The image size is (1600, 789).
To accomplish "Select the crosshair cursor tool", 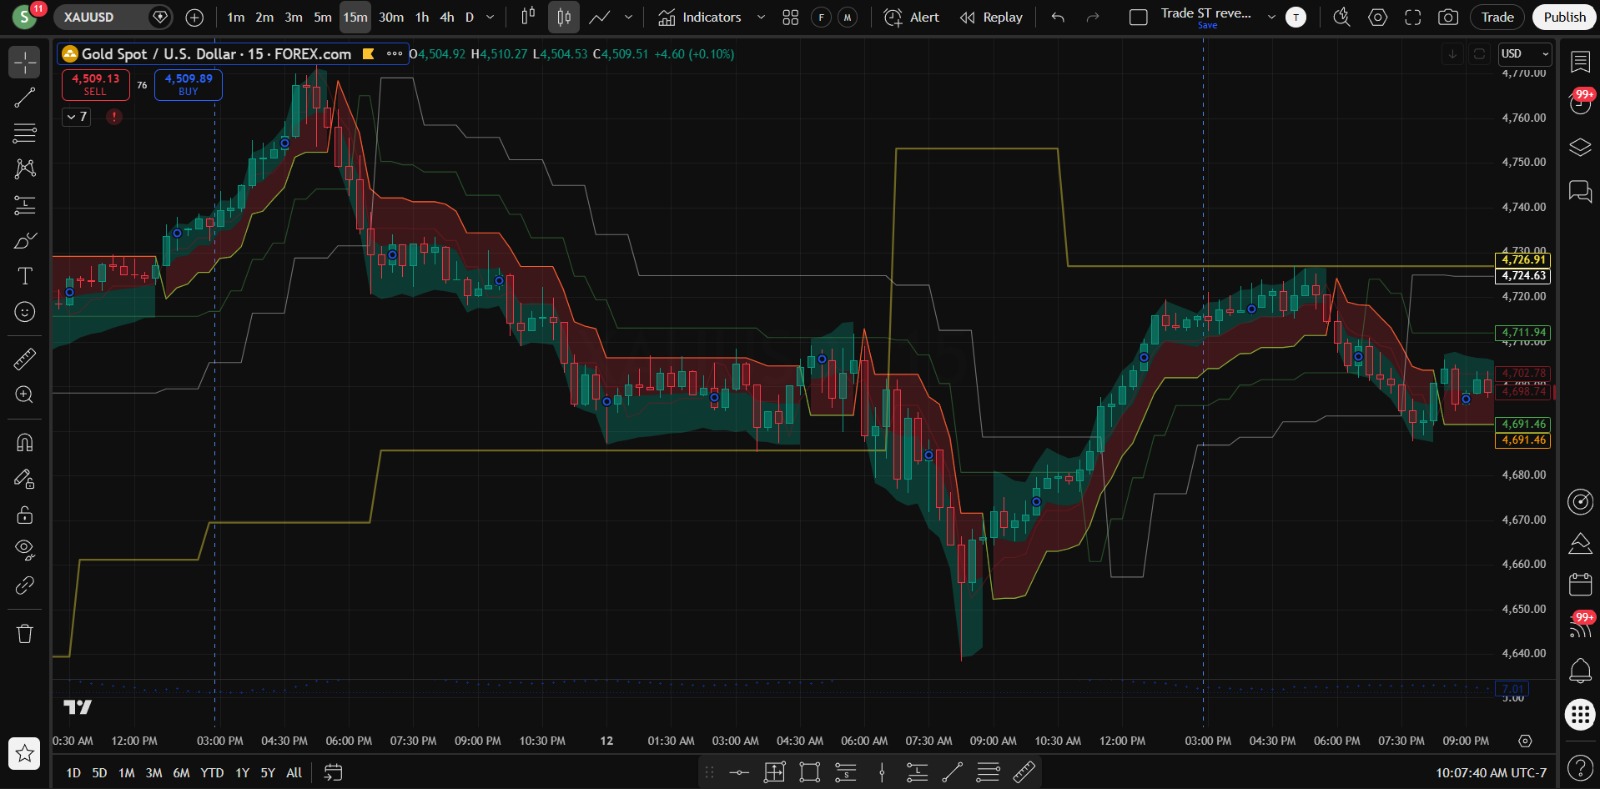I will pyautogui.click(x=25, y=62).
